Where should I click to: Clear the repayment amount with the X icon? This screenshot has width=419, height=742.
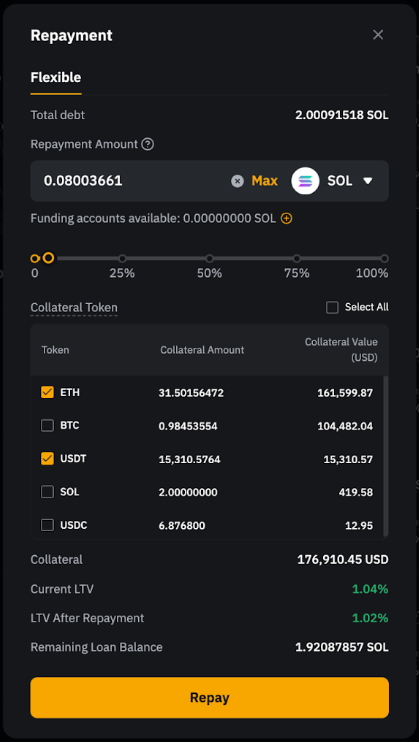pos(237,181)
